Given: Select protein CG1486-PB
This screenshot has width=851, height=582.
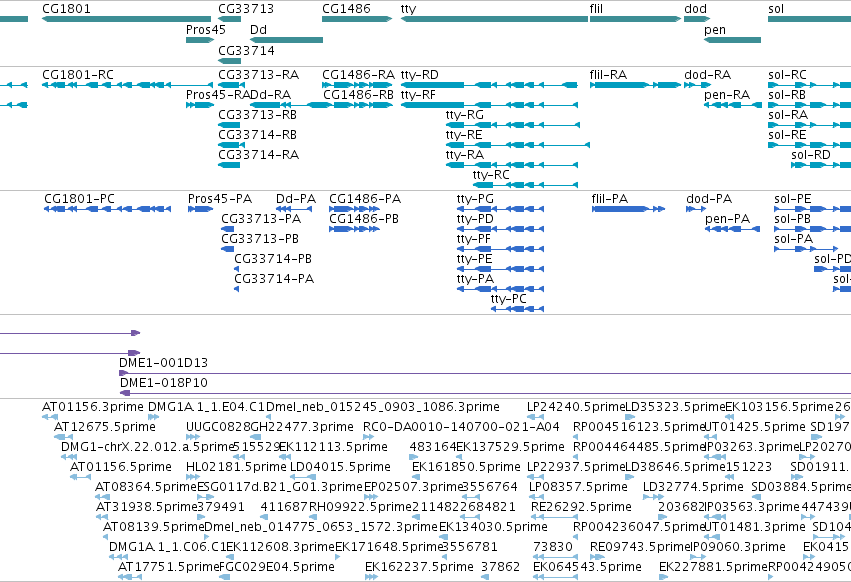Looking at the screenshot, I should coord(354,229).
